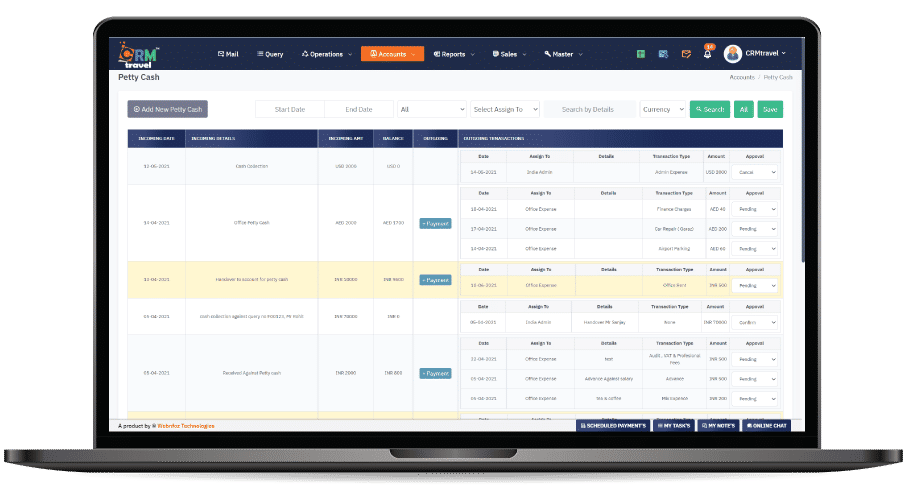Open My Note's bottom tab
Screen dimensions: 912x488
click(x=718, y=426)
